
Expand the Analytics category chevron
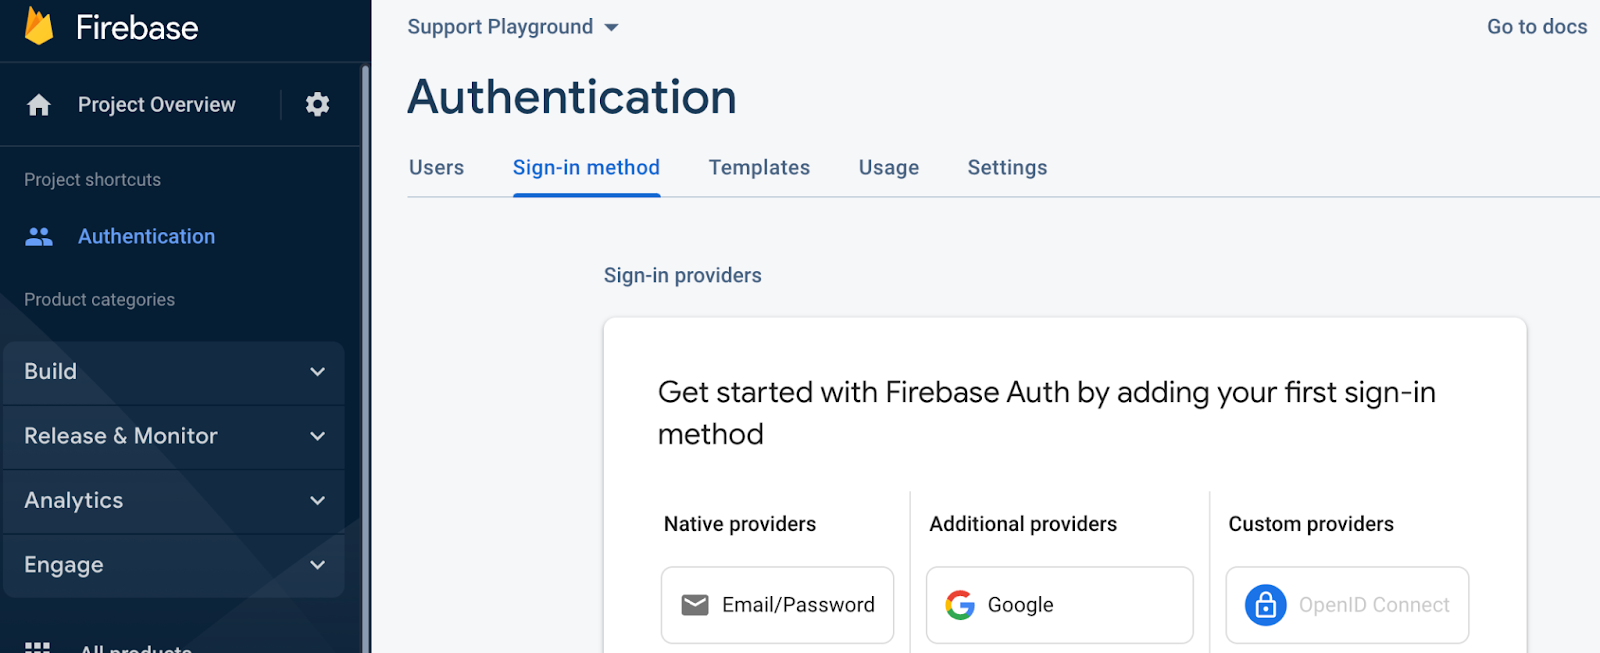click(317, 501)
